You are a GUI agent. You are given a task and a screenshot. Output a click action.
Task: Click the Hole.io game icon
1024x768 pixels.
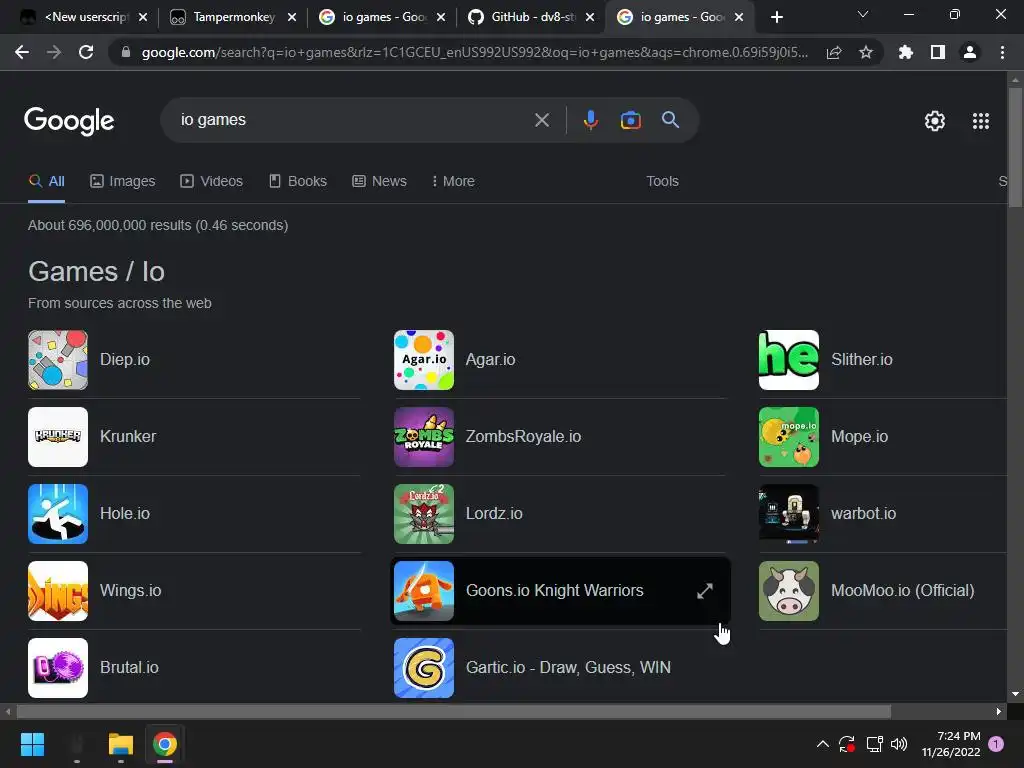(58, 514)
